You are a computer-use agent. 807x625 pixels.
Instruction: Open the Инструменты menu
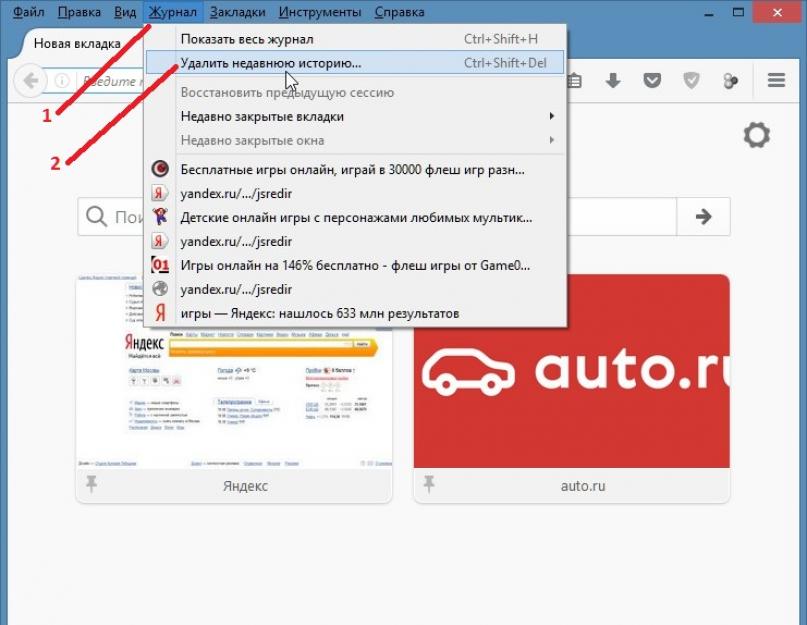[x=320, y=12]
